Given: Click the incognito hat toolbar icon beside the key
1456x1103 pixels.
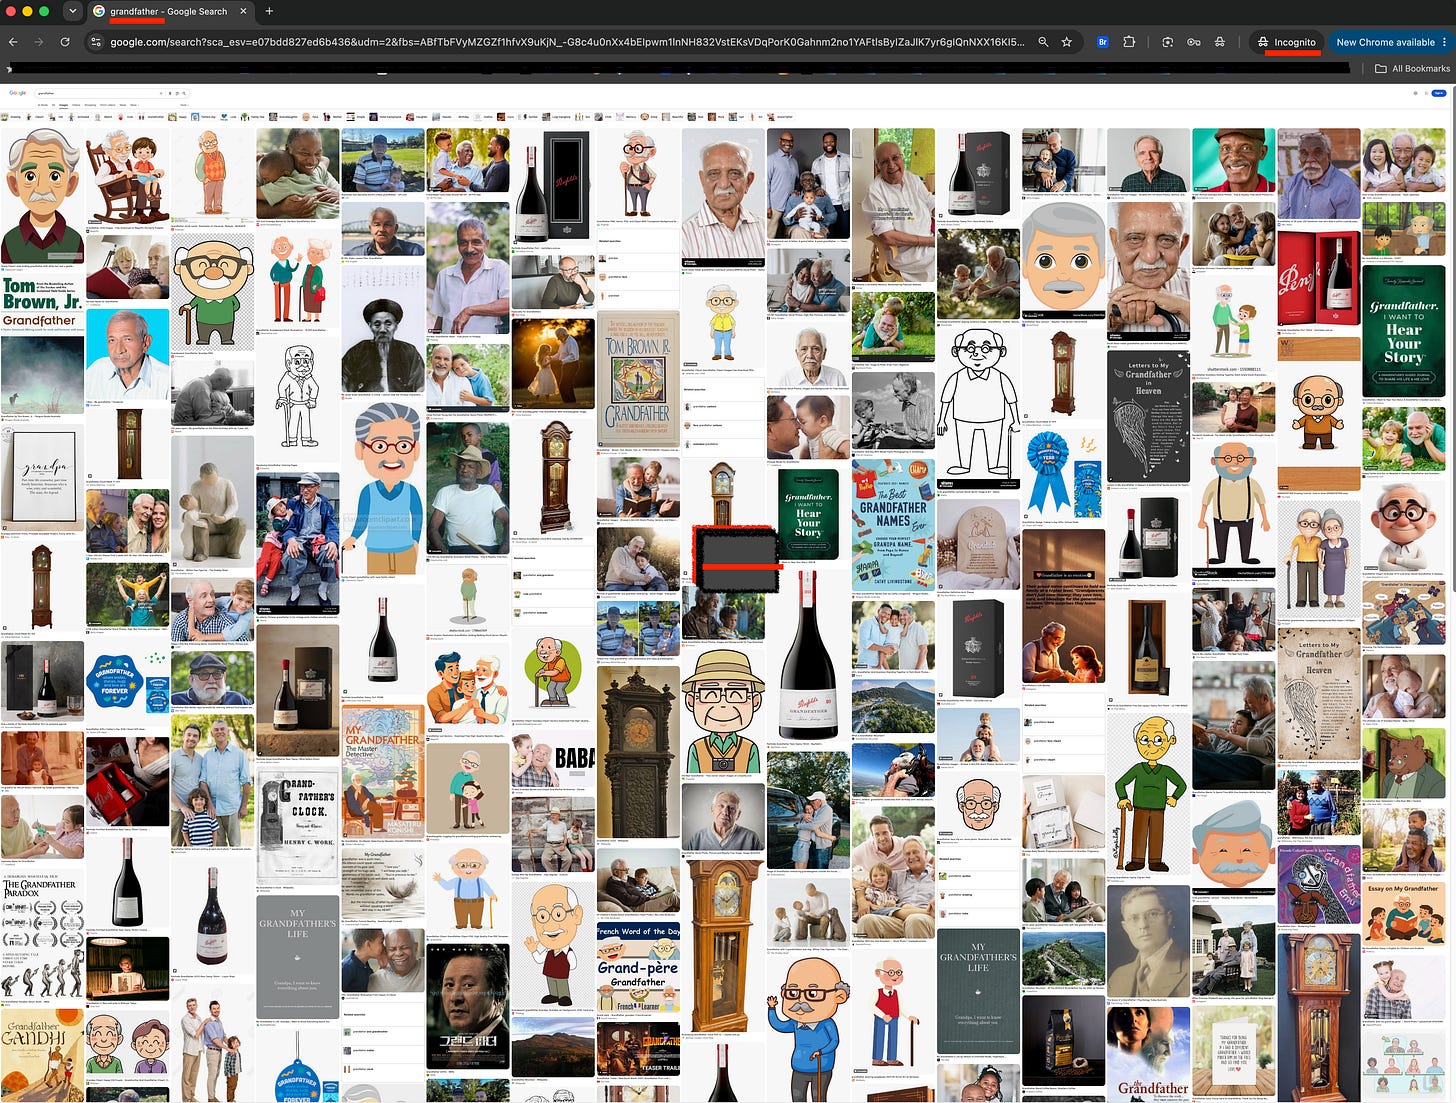Looking at the screenshot, I should tap(1220, 42).
